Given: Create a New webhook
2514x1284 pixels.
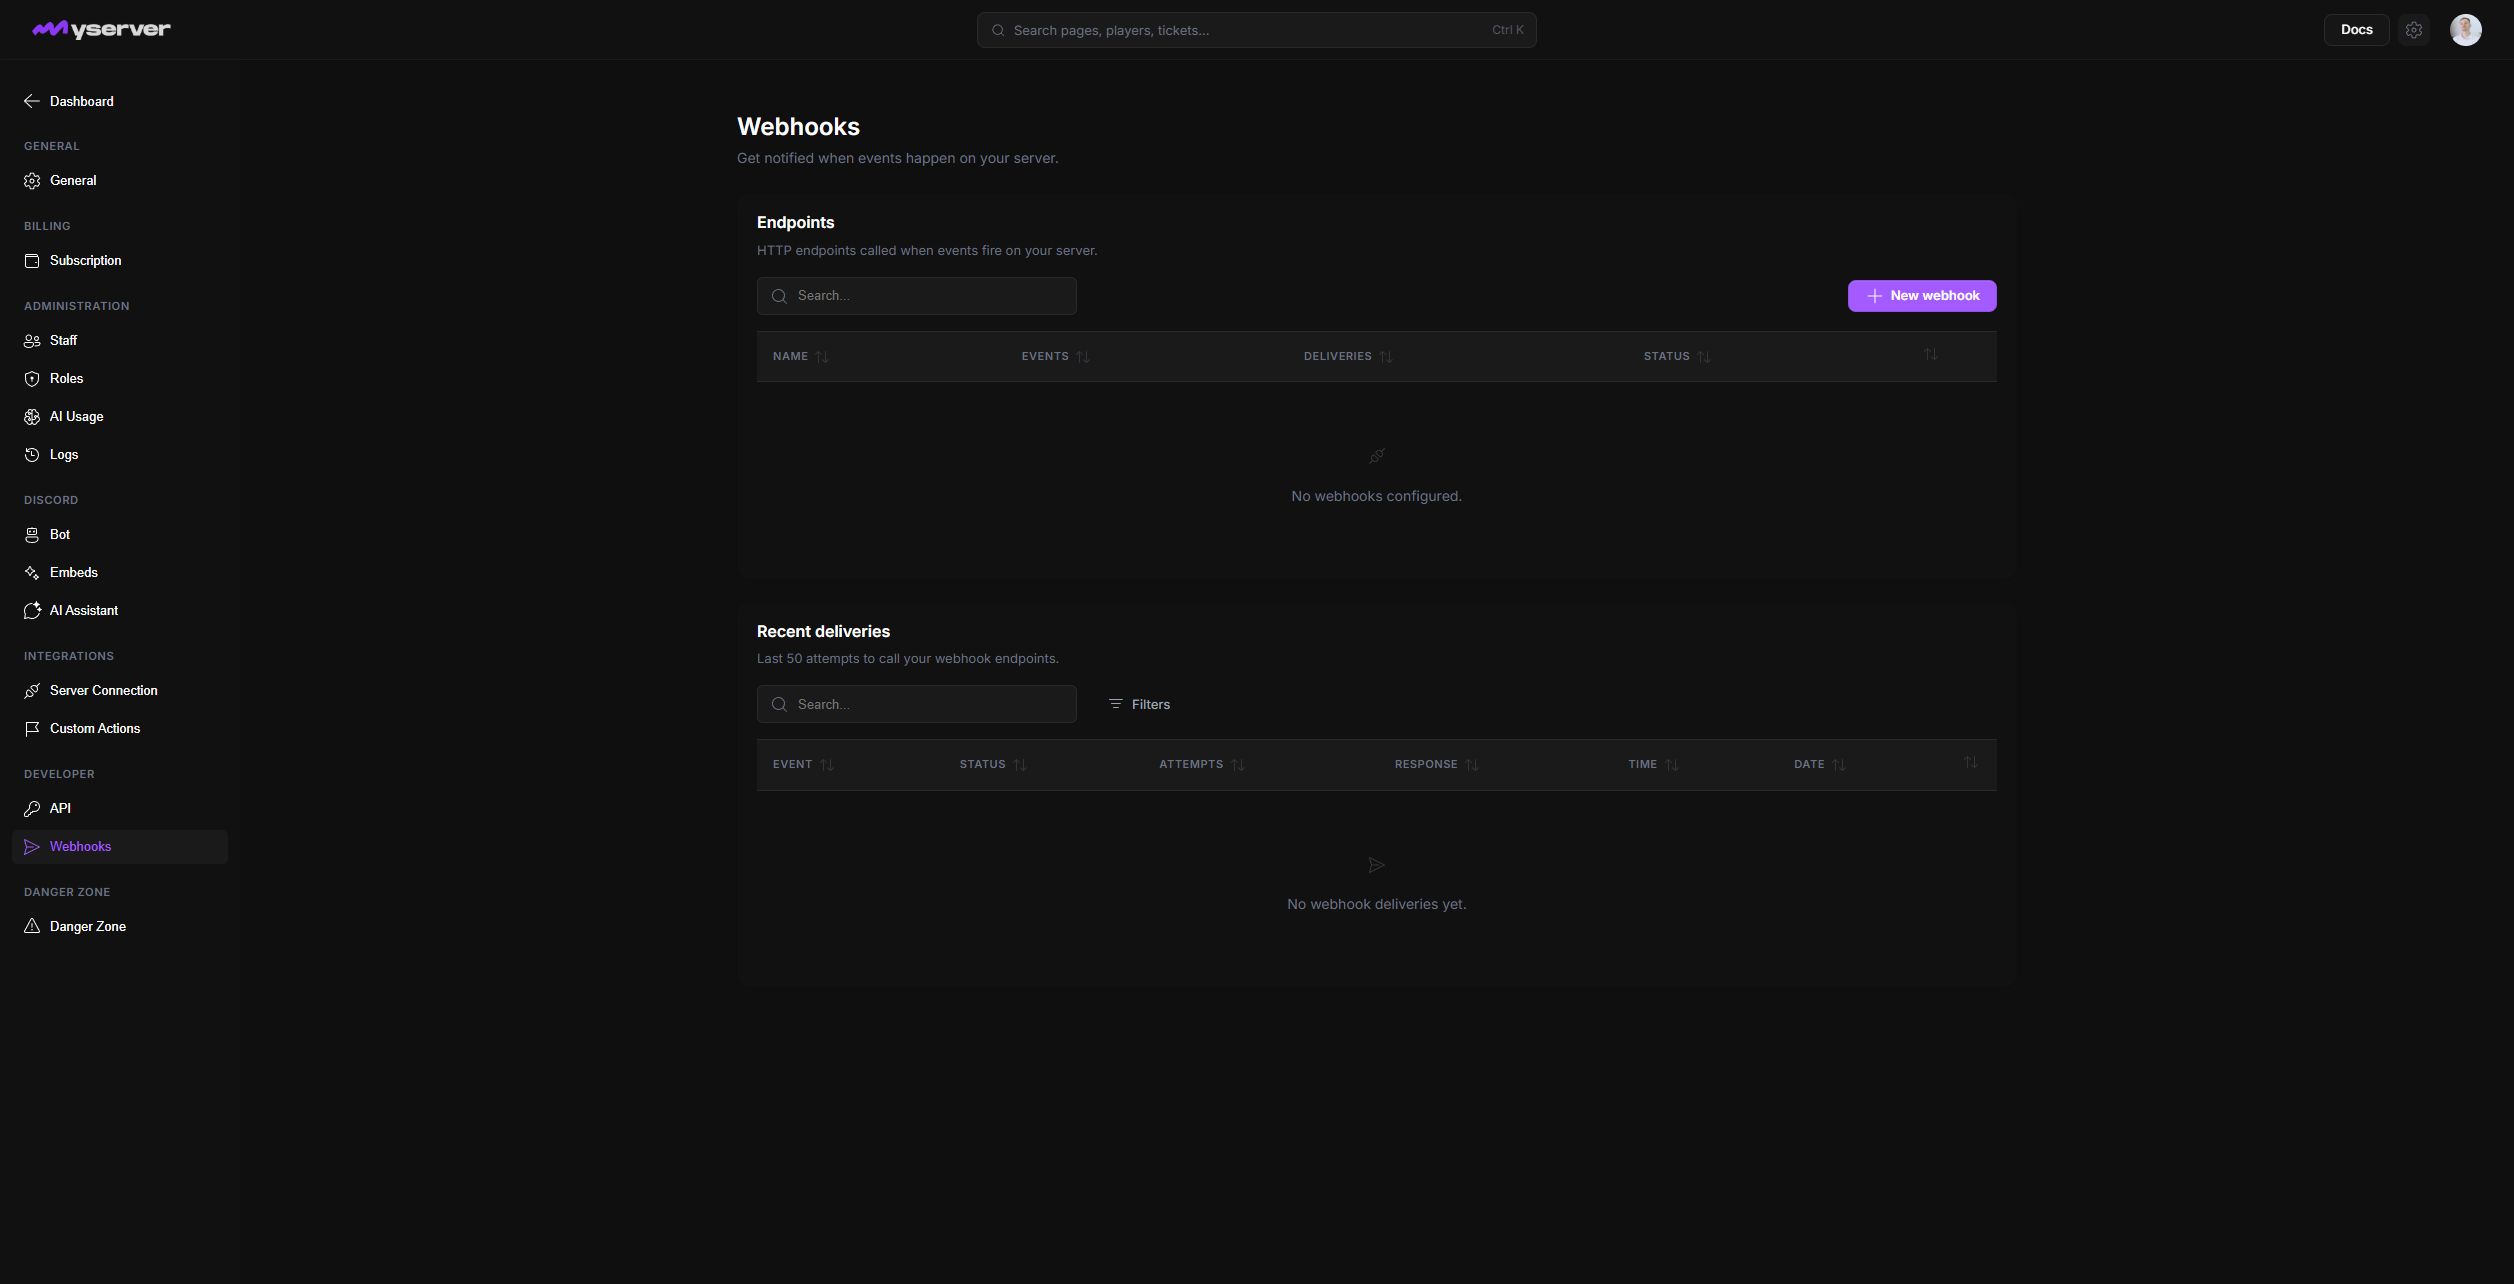Looking at the screenshot, I should 1921,296.
